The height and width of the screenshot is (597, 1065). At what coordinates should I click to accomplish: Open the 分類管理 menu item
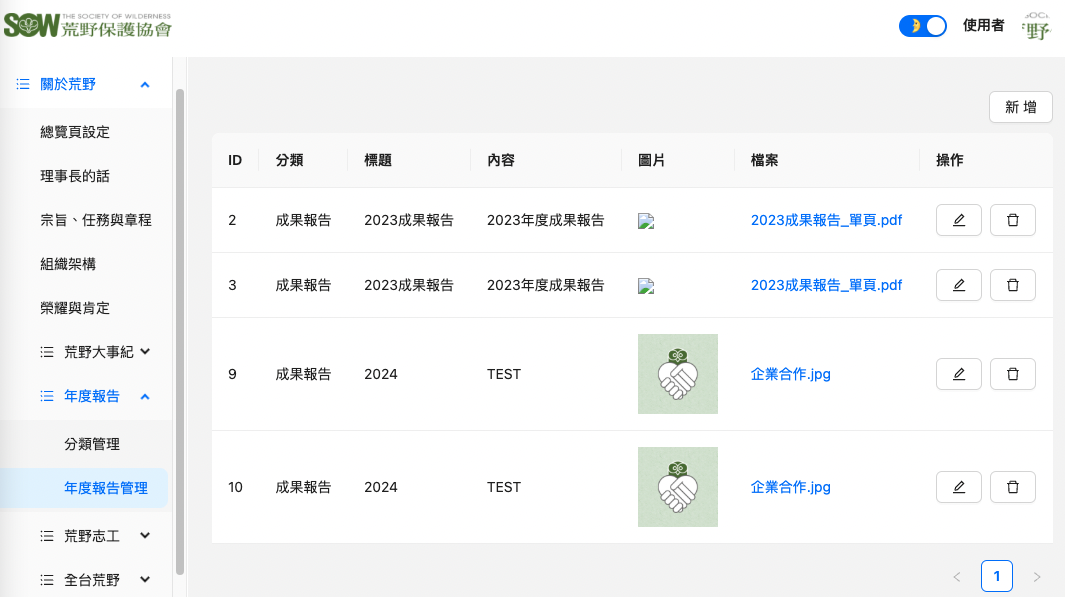pyautogui.click(x=92, y=444)
